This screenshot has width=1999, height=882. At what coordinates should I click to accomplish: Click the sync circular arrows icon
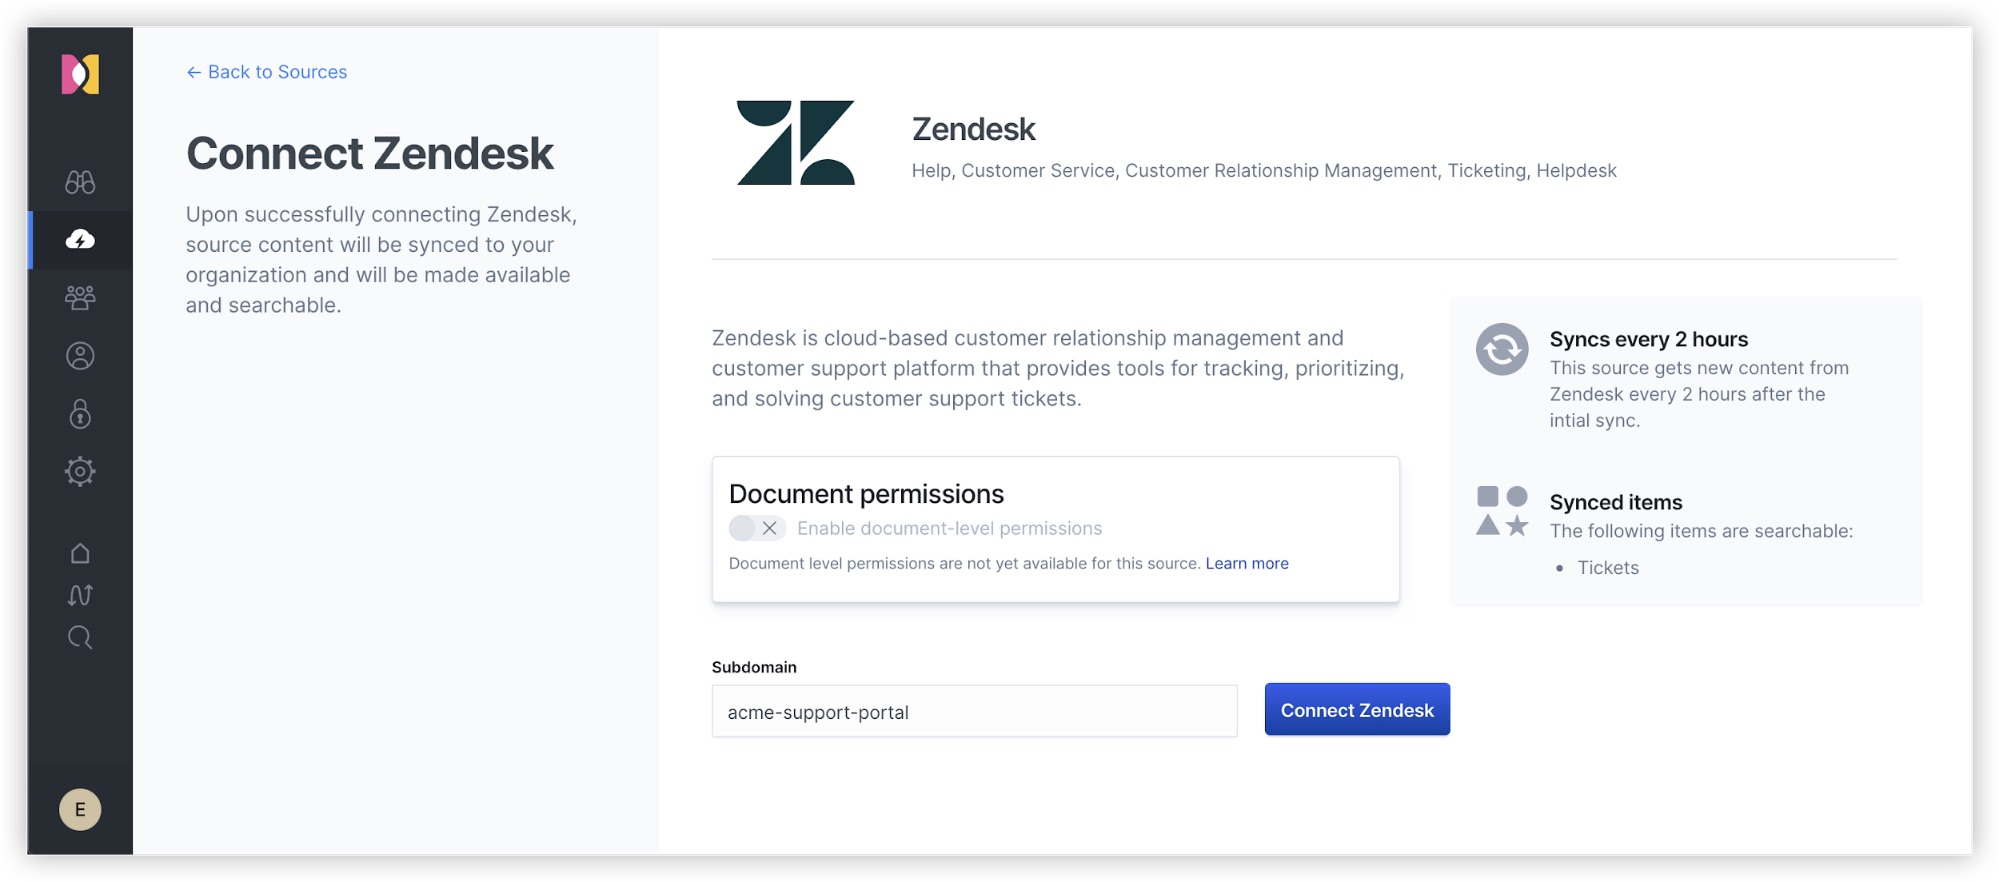pos(1502,350)
